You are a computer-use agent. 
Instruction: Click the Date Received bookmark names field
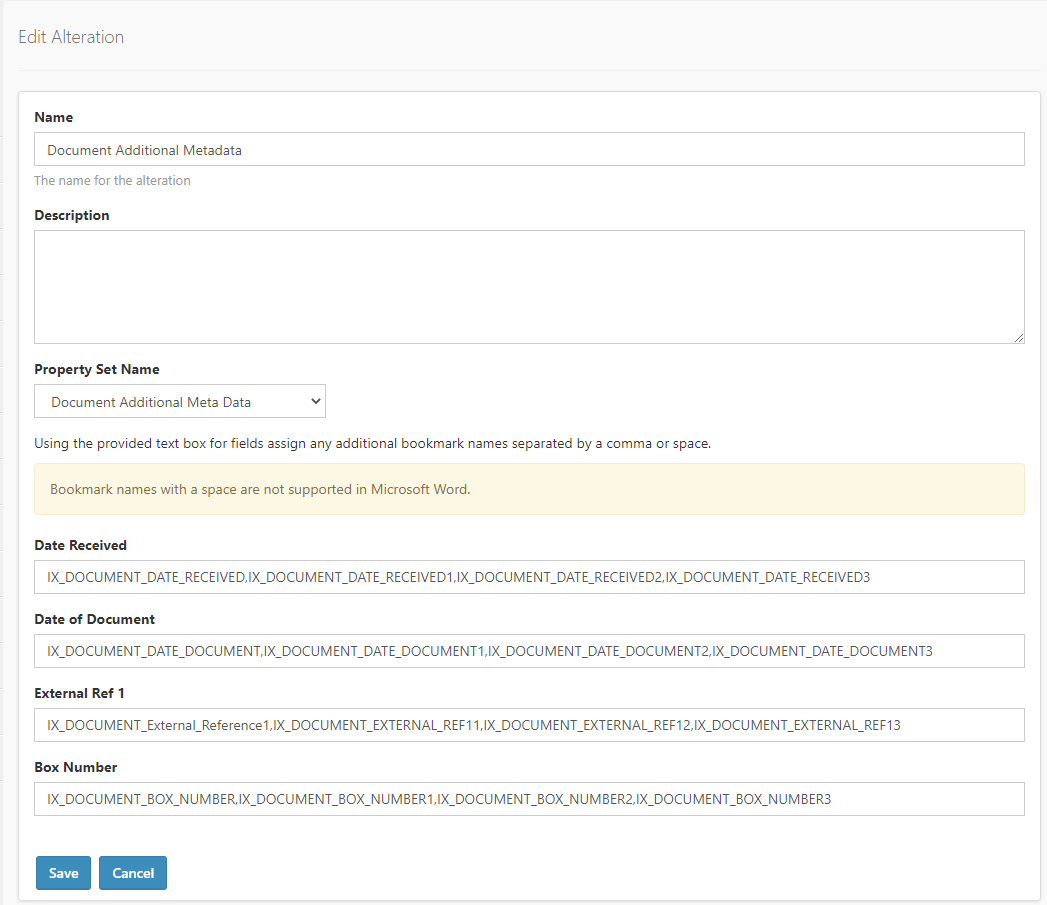(x=529, y=577)
